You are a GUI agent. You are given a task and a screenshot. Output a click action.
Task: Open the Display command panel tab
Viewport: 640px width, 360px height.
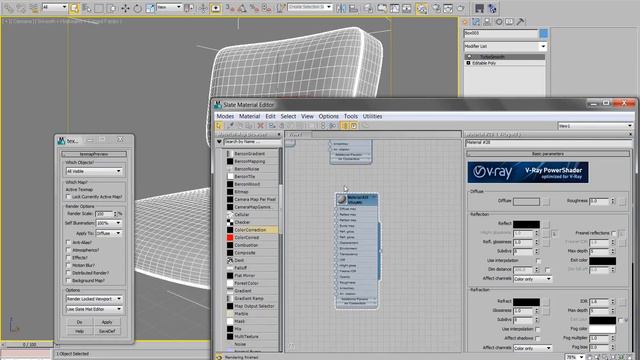pyautogui.click(x=509, y=22)
